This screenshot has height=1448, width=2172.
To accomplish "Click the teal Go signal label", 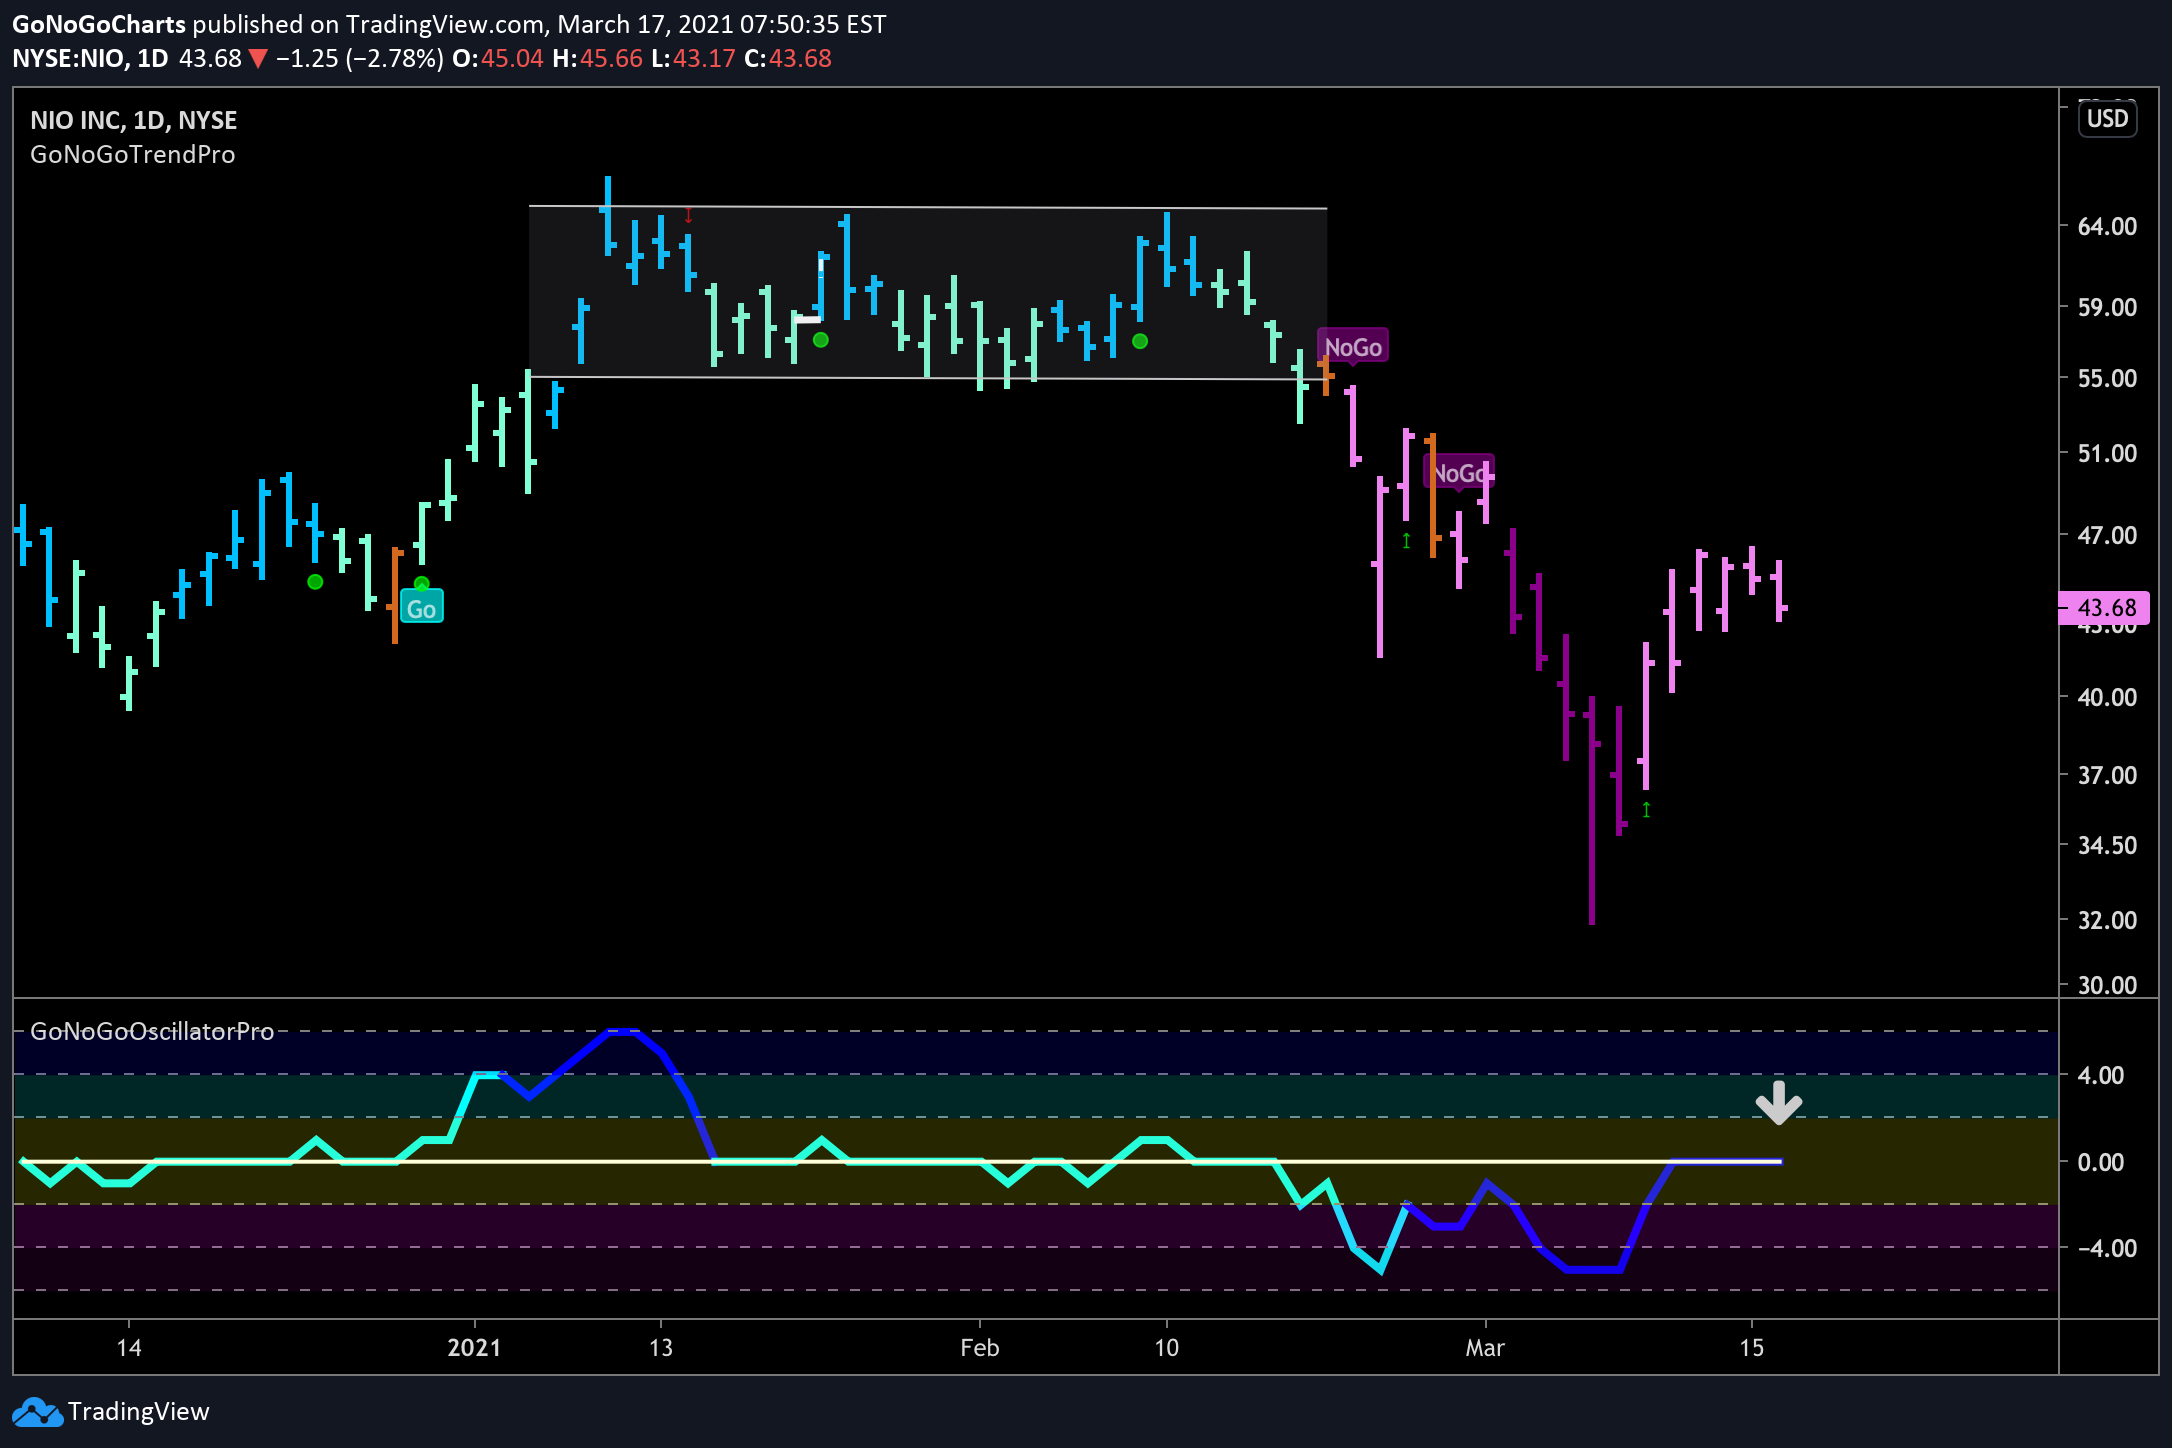I will [x=421, y=608].
